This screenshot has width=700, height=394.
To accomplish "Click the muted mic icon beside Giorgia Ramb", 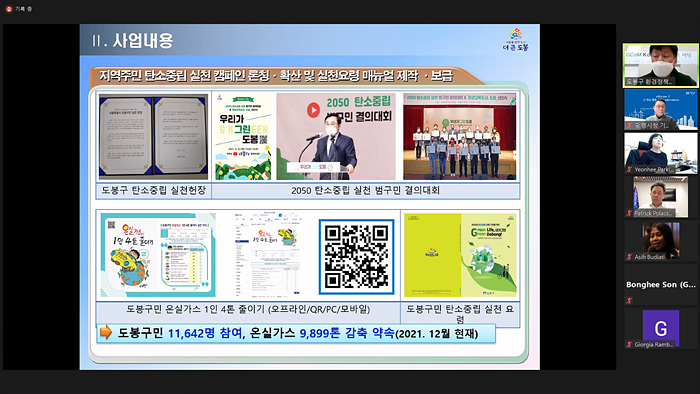I will tap(629, 344).
